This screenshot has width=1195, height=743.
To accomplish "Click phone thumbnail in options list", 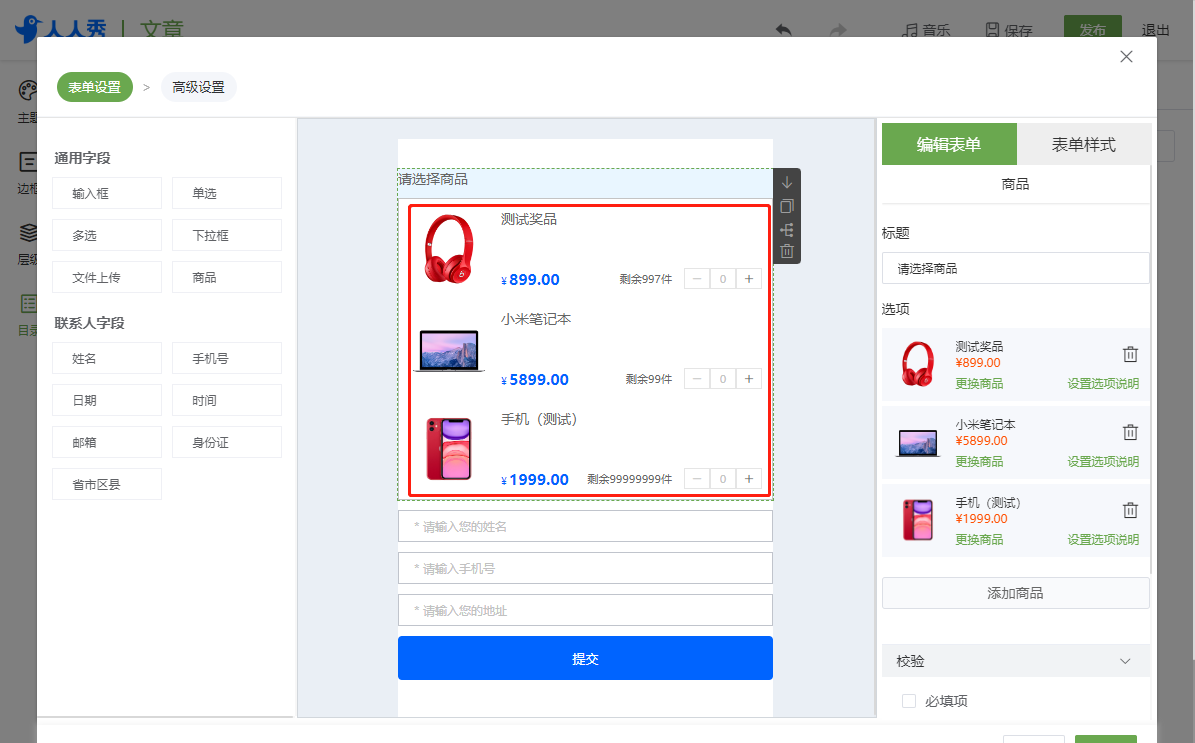I will coord(918,520).
